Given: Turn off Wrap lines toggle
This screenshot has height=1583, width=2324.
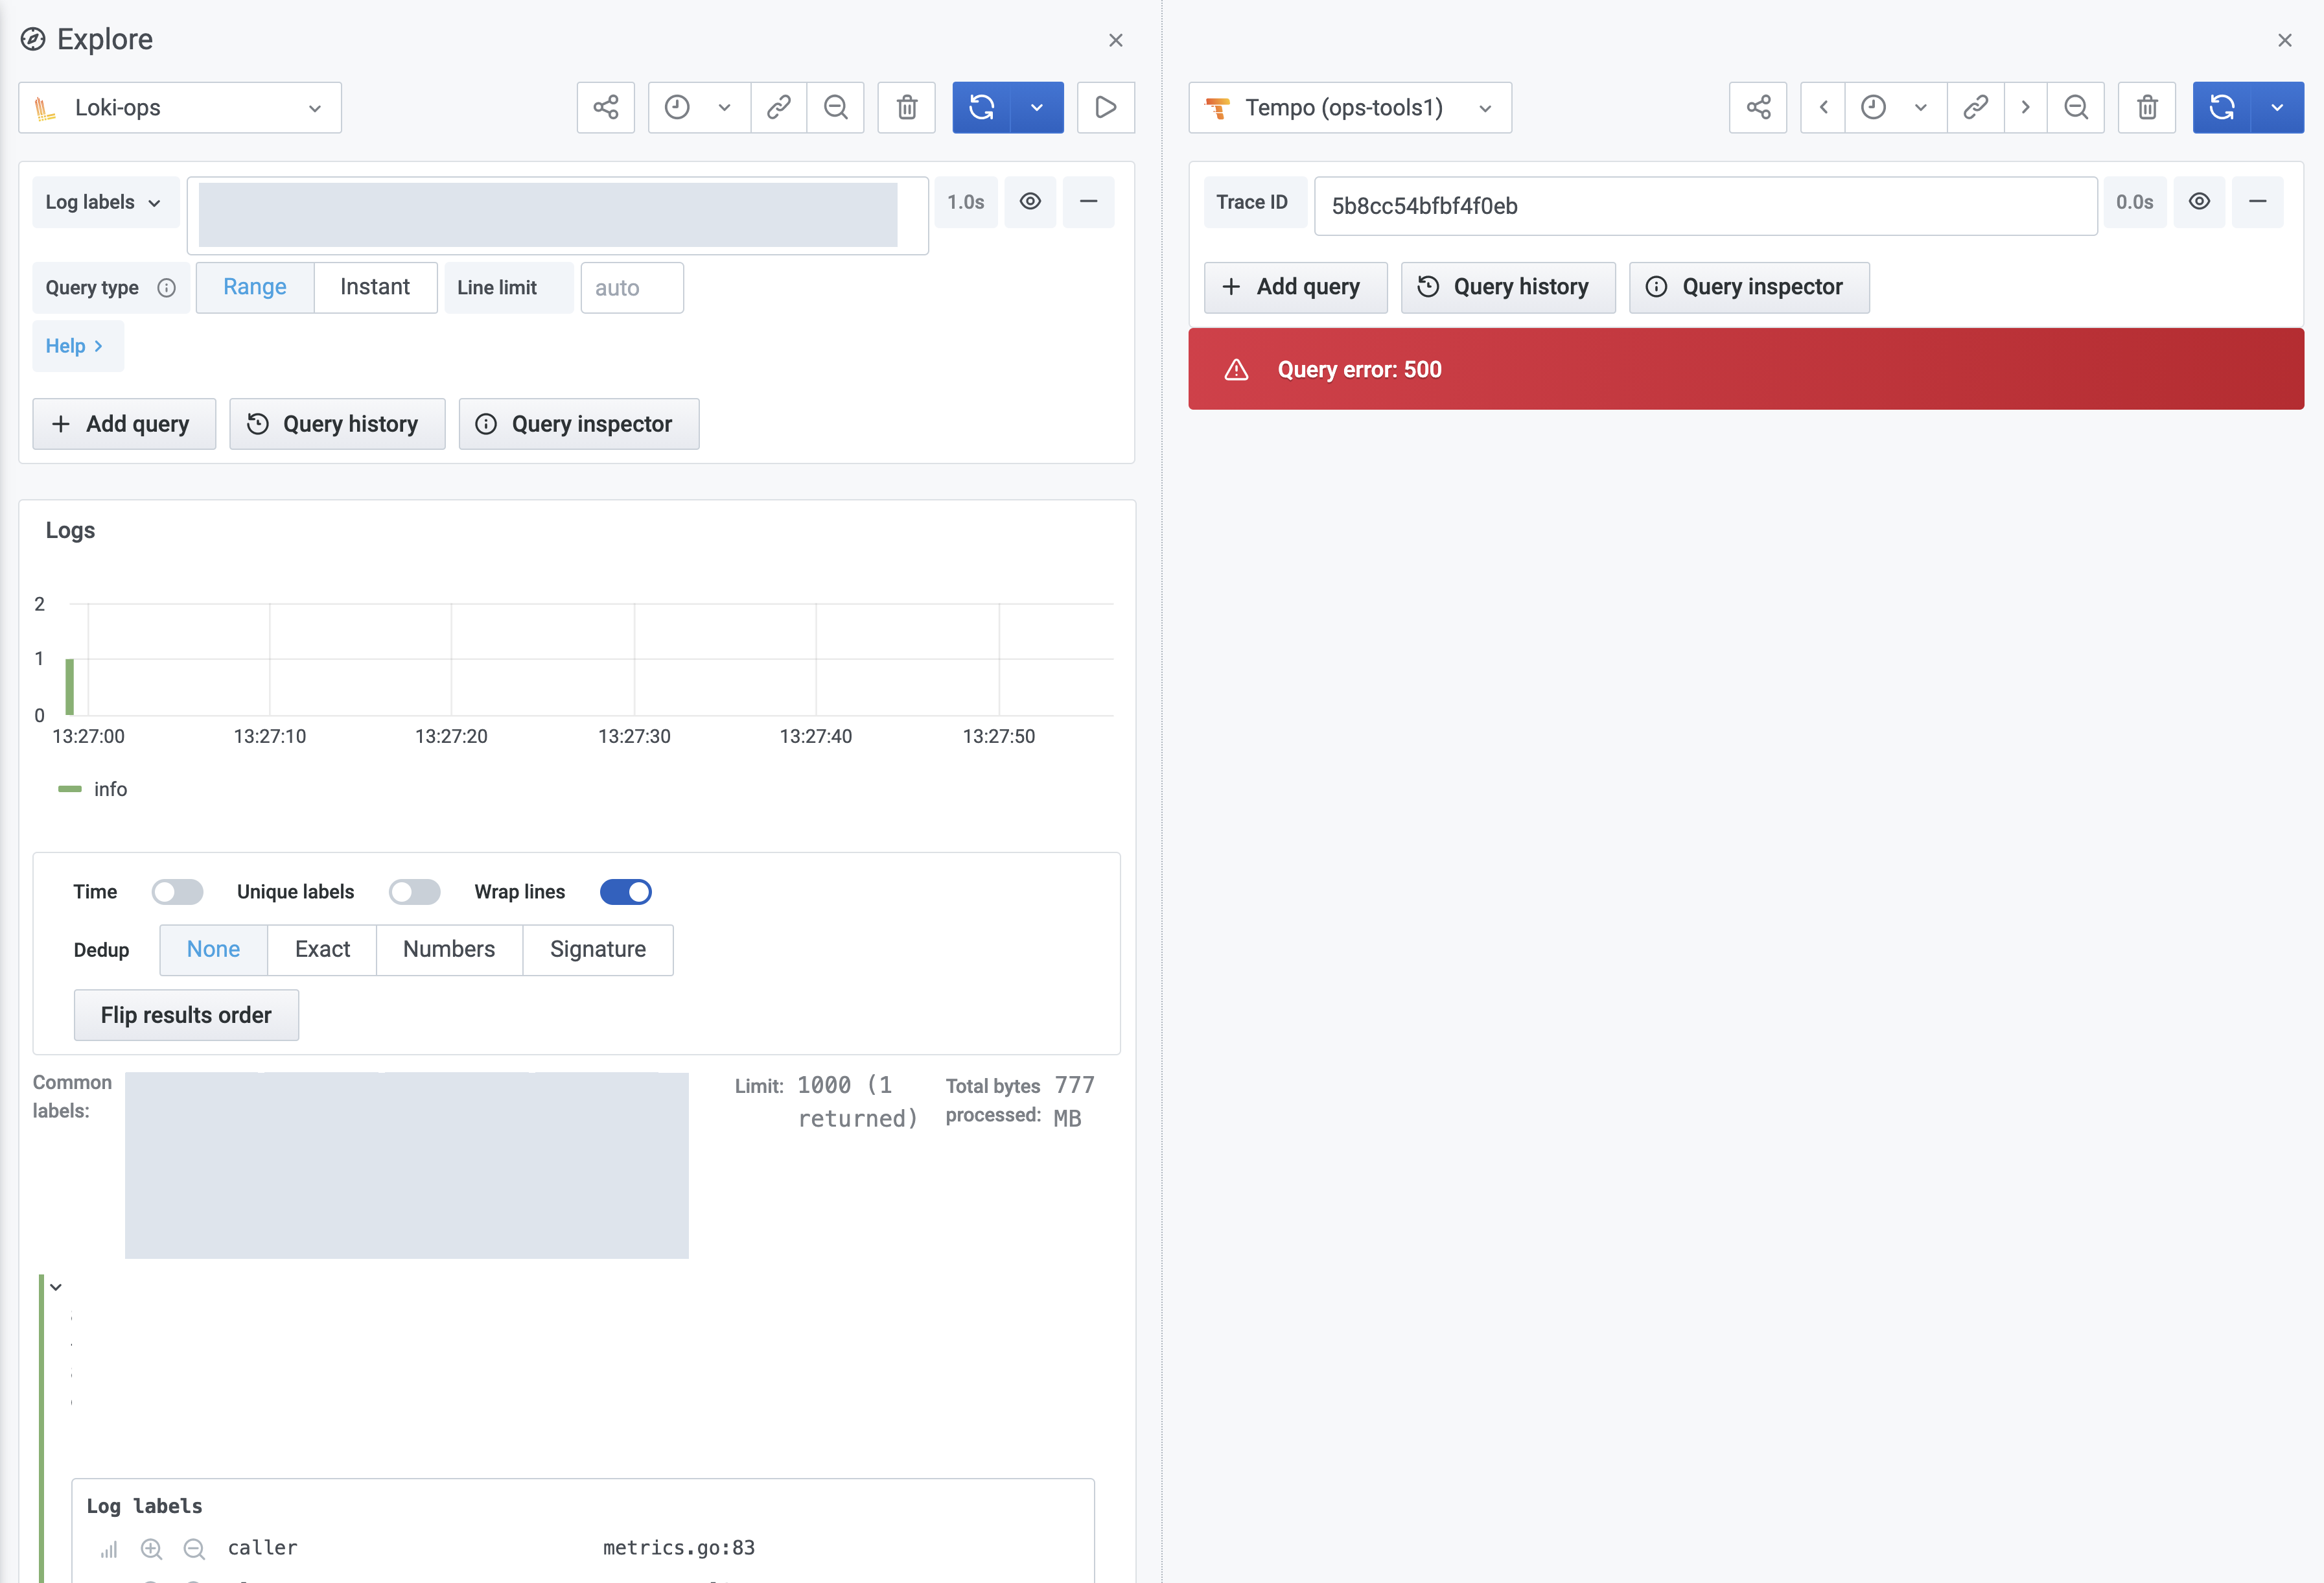Looking at the screenshot, I should click(625, 891).
